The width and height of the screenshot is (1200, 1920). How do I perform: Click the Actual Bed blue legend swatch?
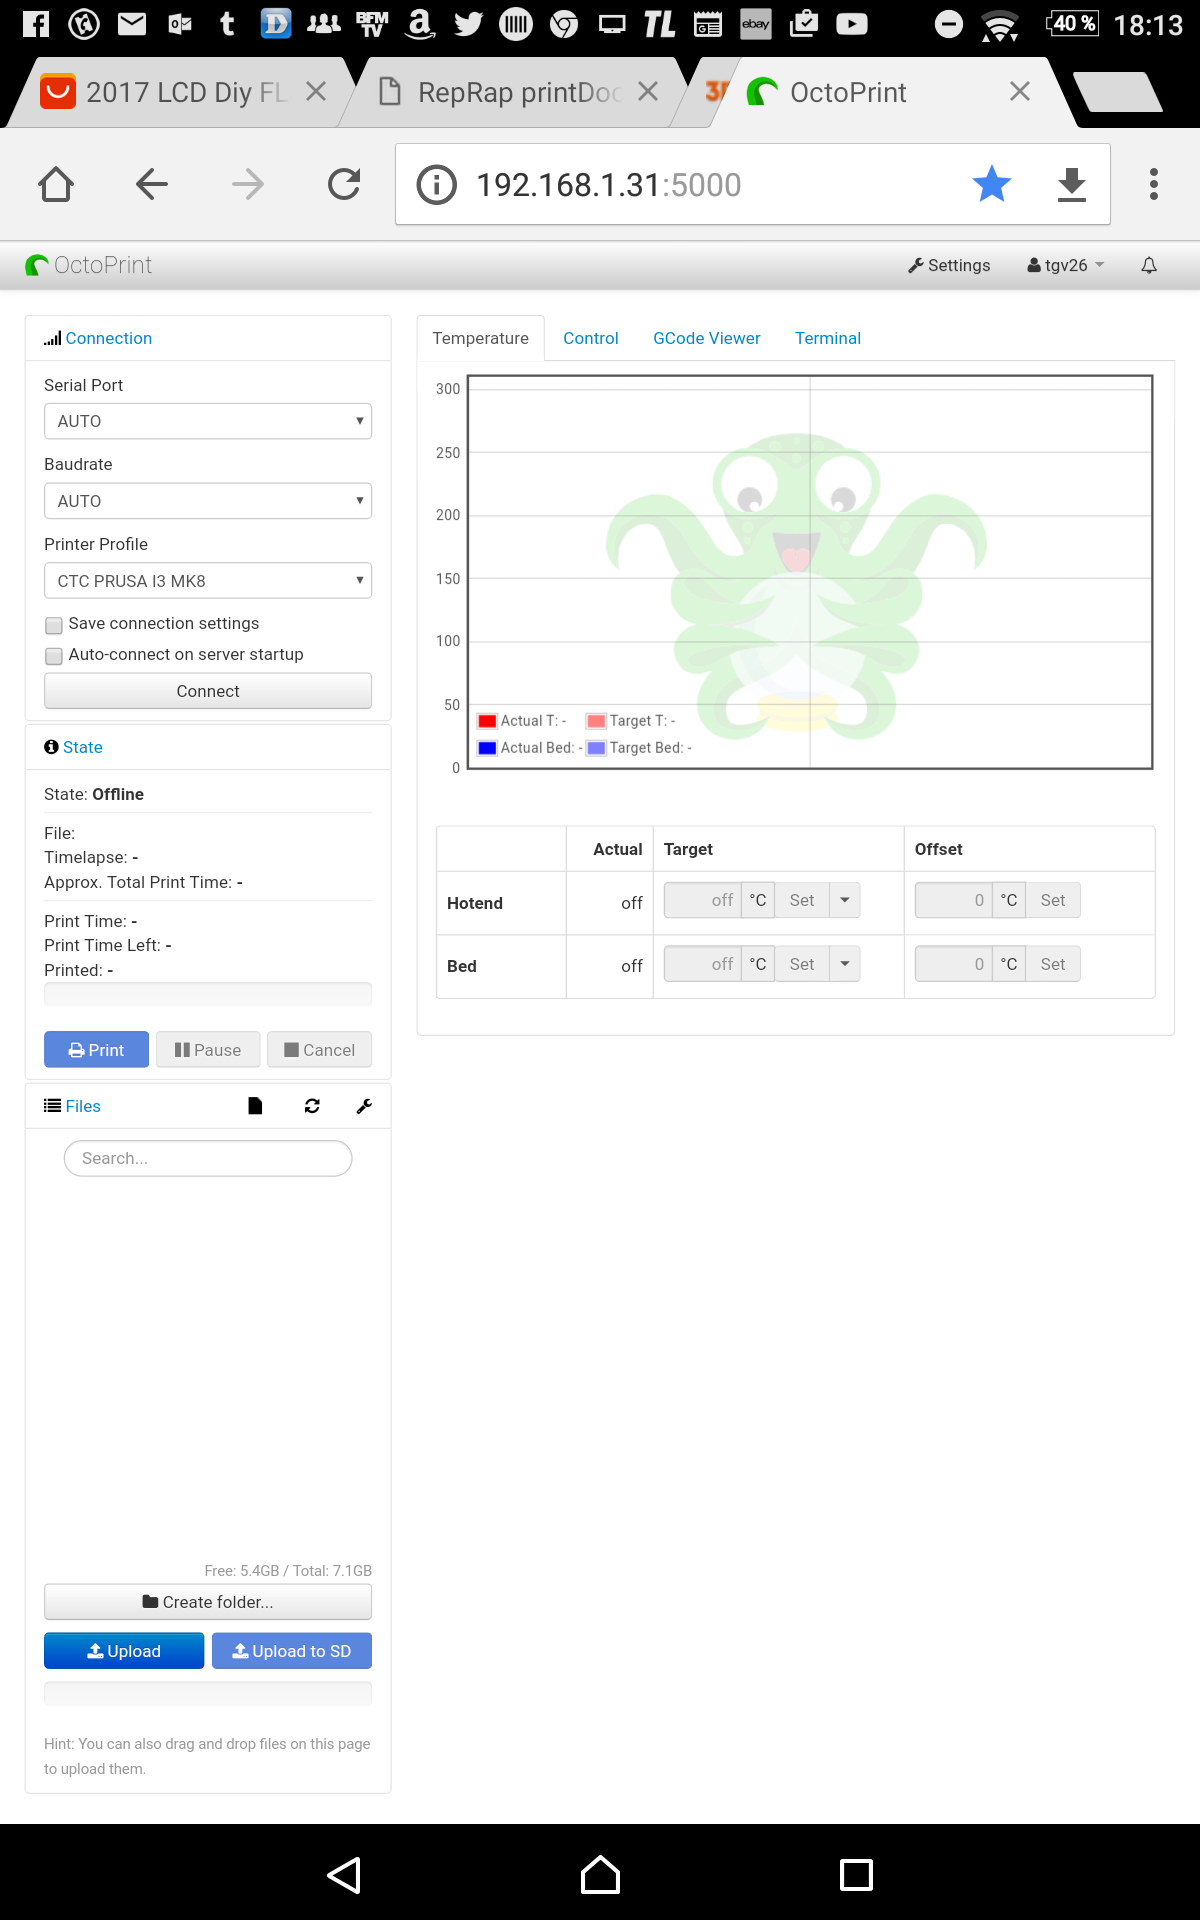pos(487,748)
